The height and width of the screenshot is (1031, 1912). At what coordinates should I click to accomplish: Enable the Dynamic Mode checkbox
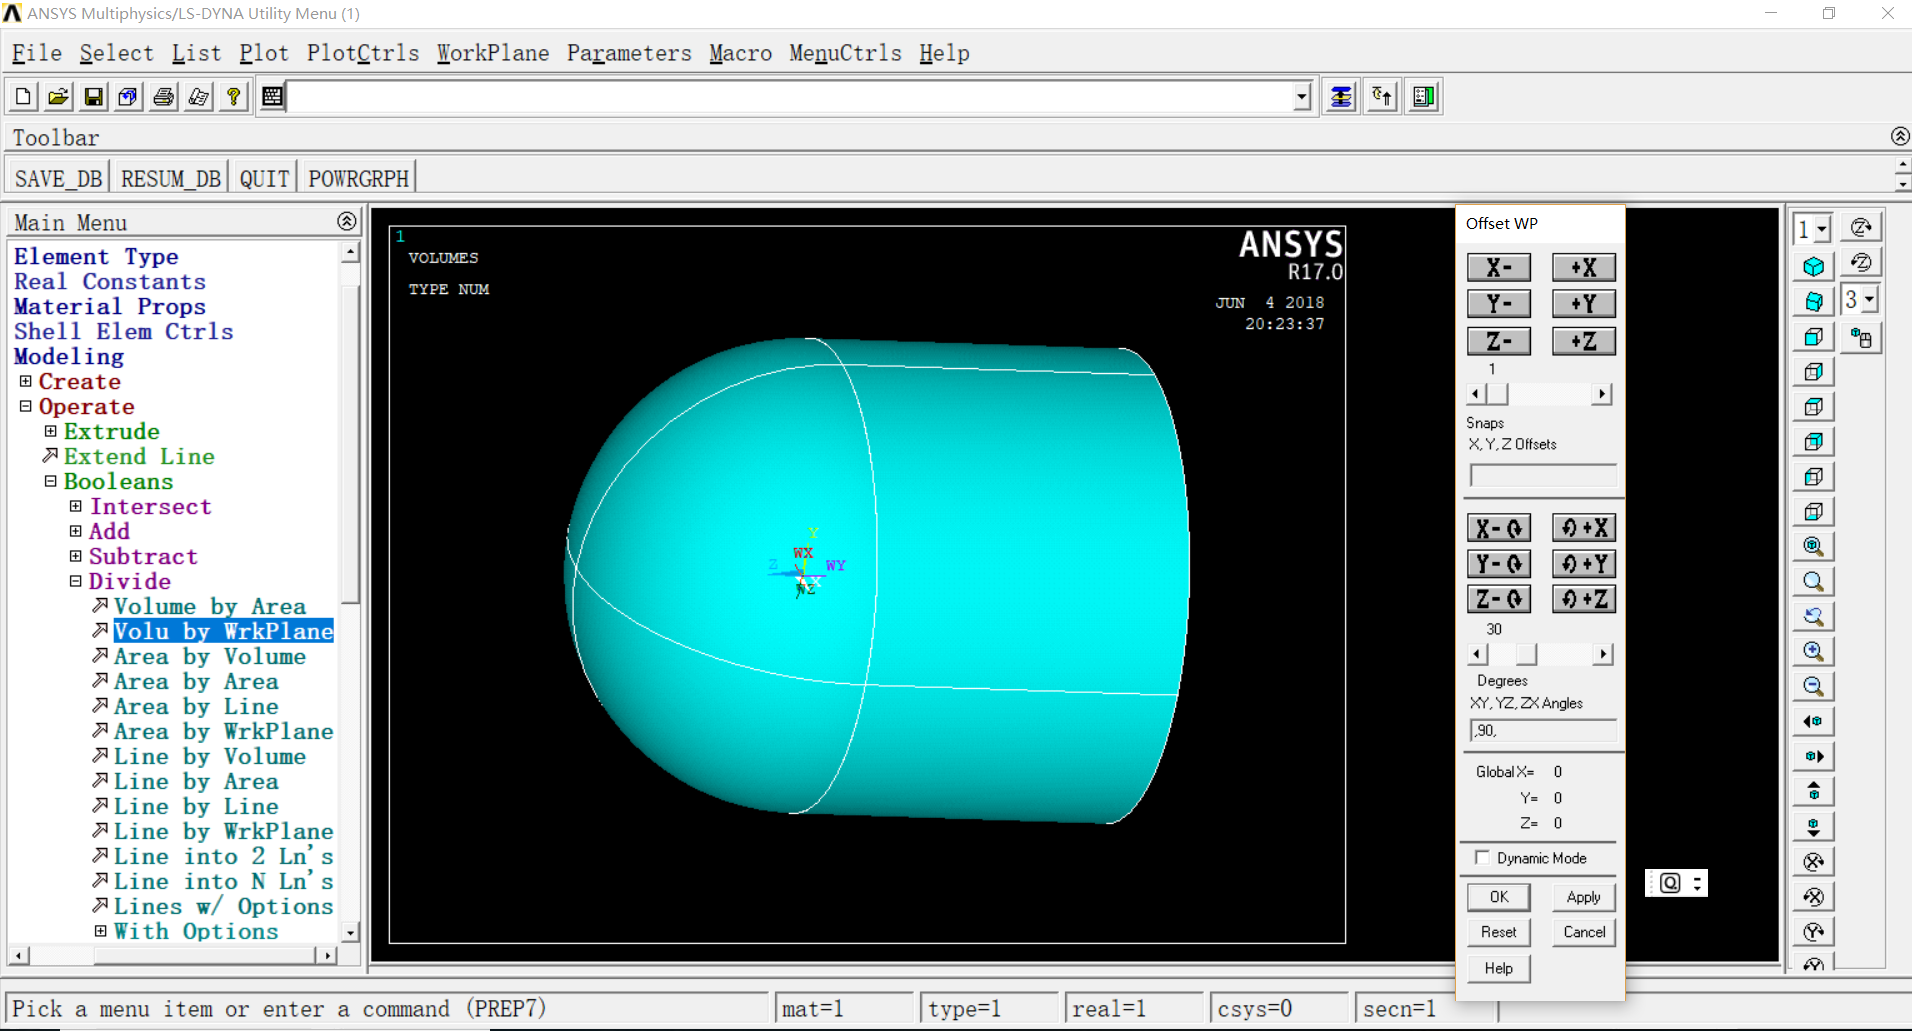point(1482,858)
